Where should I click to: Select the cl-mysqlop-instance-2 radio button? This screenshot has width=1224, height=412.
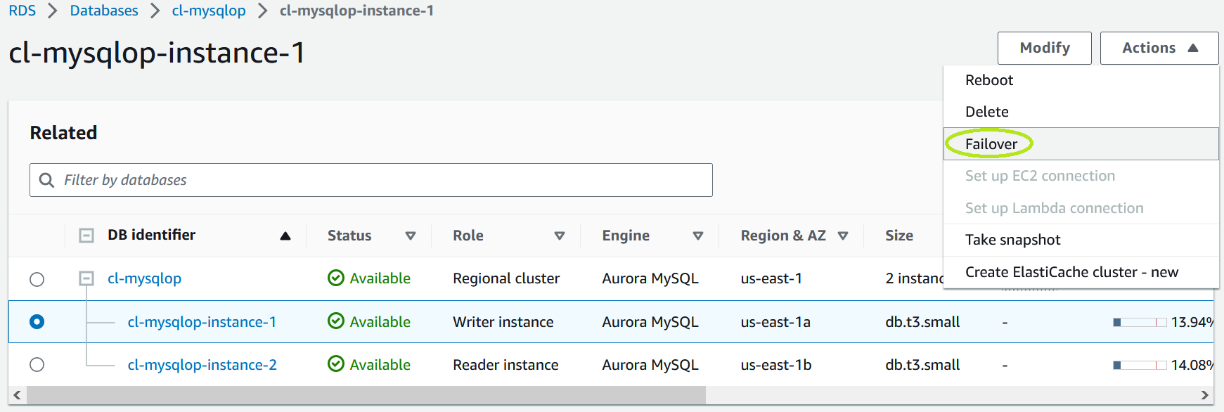point(37,365)
